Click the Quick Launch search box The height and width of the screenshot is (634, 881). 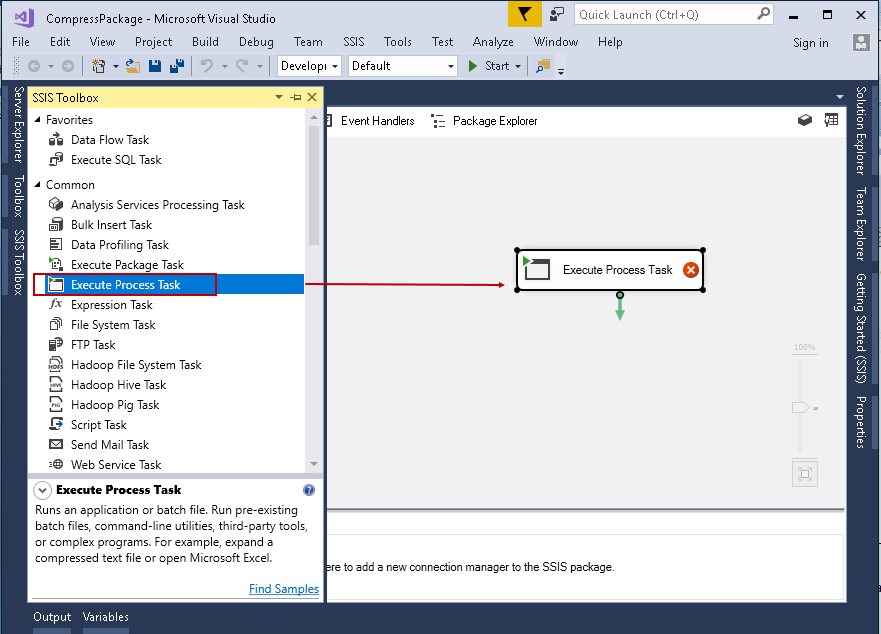click(x=674, y=15)
